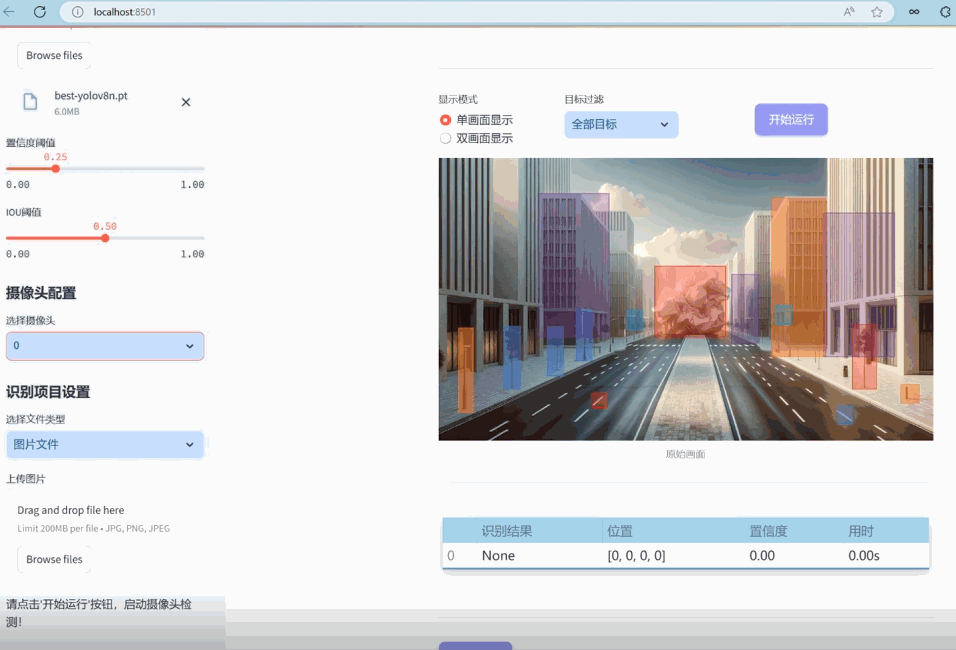Screen dimensions: 956x650
Task: Add page to favorites star icon
Action: coord(877,12)
